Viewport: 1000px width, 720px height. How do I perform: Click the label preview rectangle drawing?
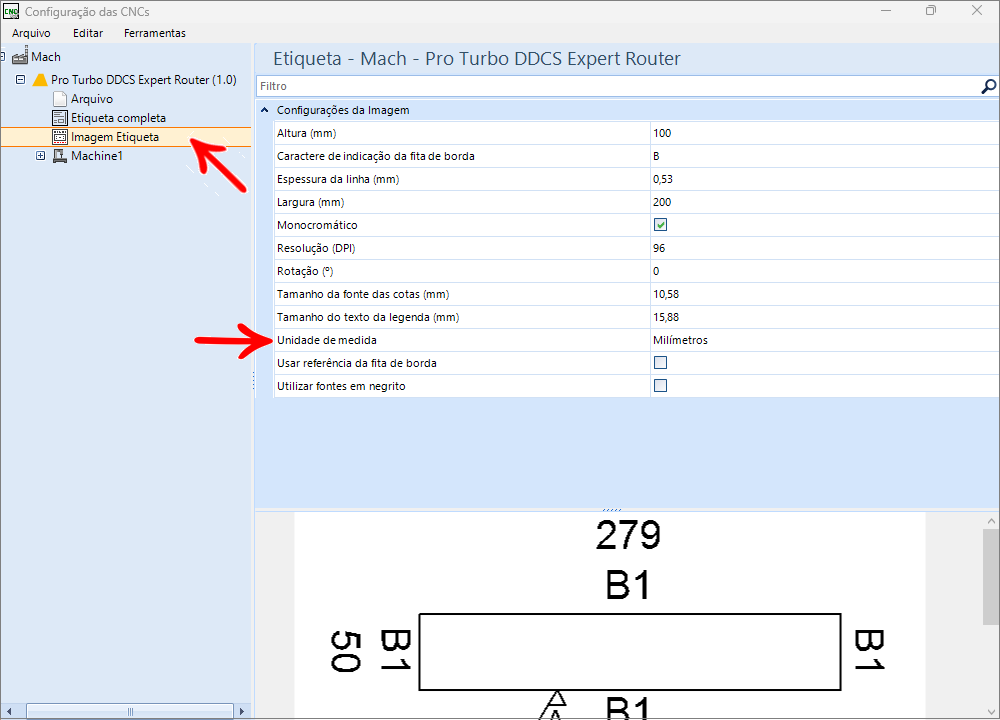629,652
